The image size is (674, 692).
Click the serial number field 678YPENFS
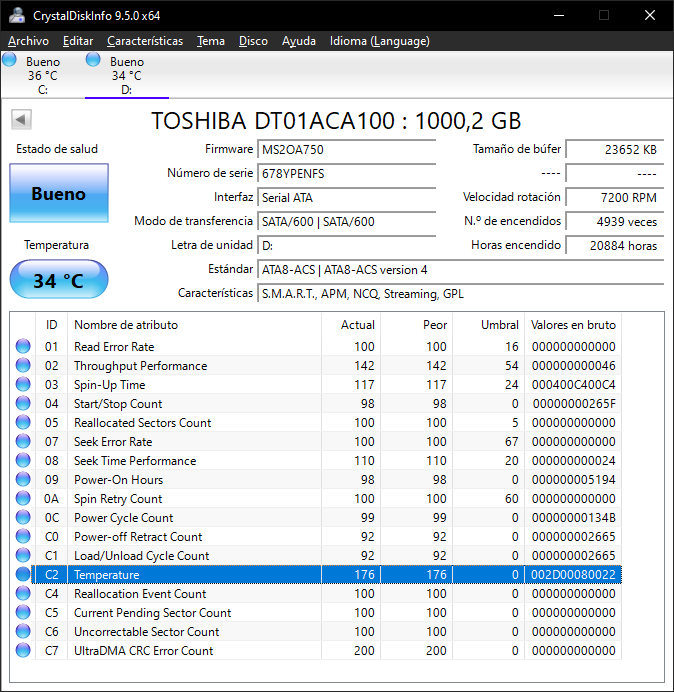pyautogui.click(x=346, y=173)
